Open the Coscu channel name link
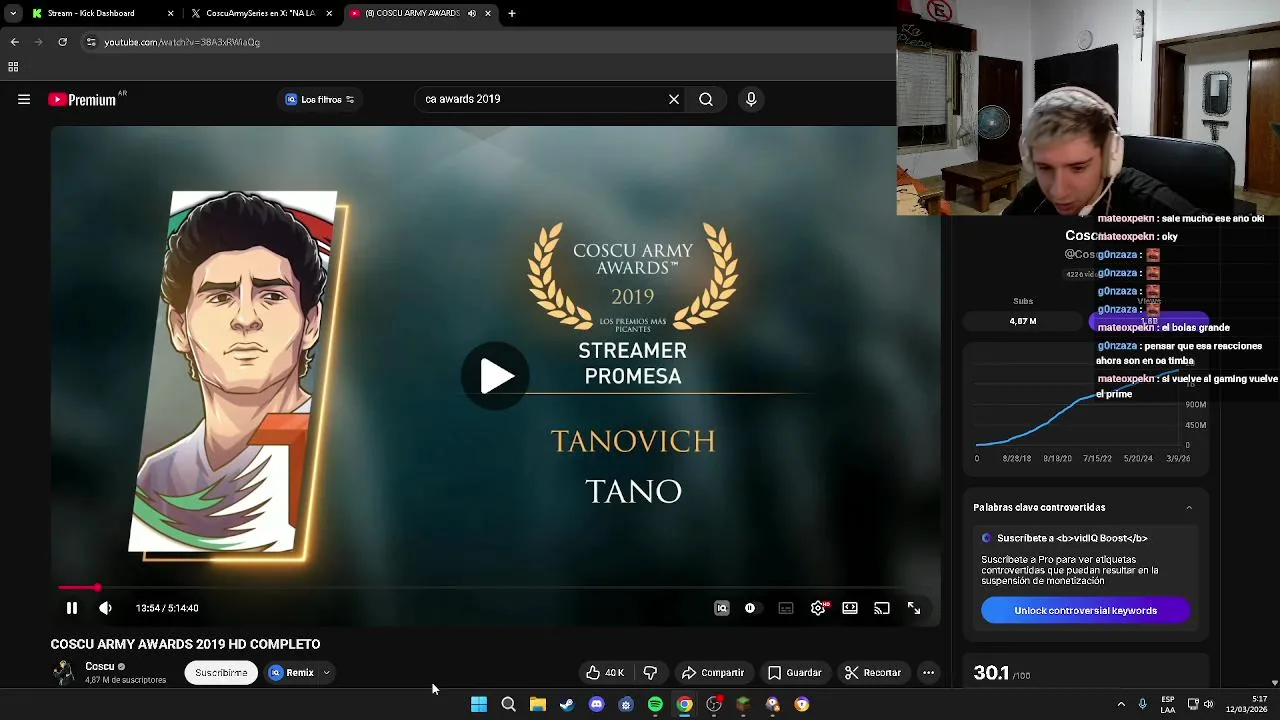The width and height of the screenshot is (1280, 720). click(x=99, y=667)
